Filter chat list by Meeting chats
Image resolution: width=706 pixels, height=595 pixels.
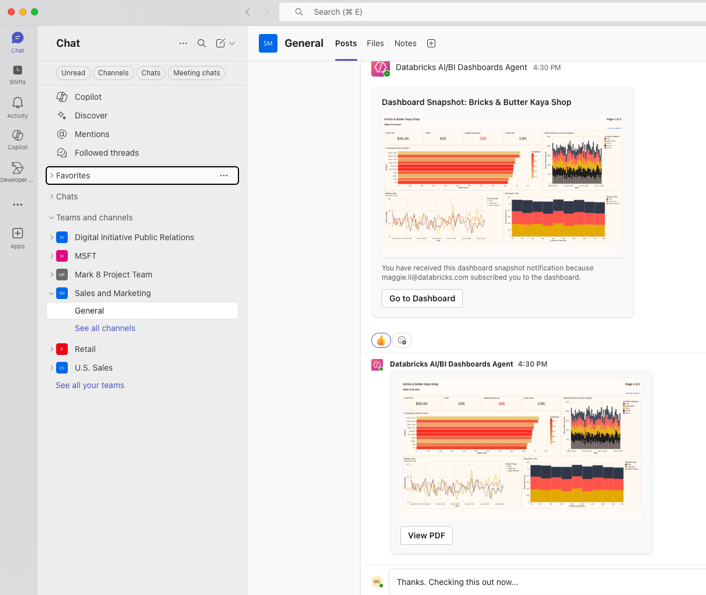pos(196,73)
